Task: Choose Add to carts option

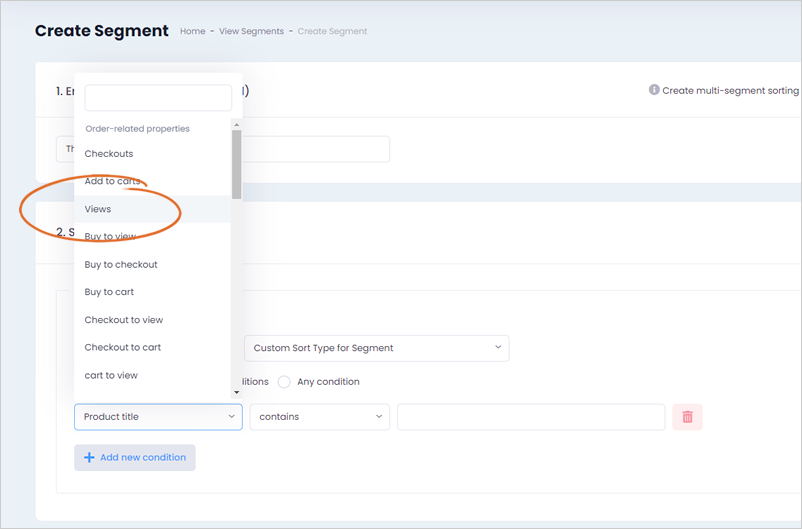Action: (152, 181)
